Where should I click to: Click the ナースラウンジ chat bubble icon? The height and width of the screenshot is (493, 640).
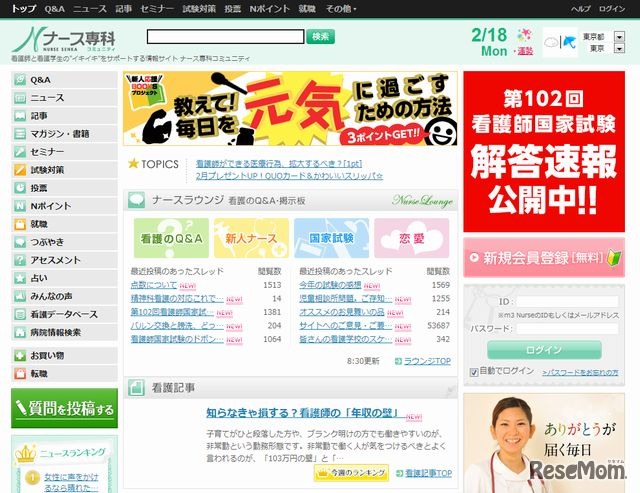click(136, 200)
